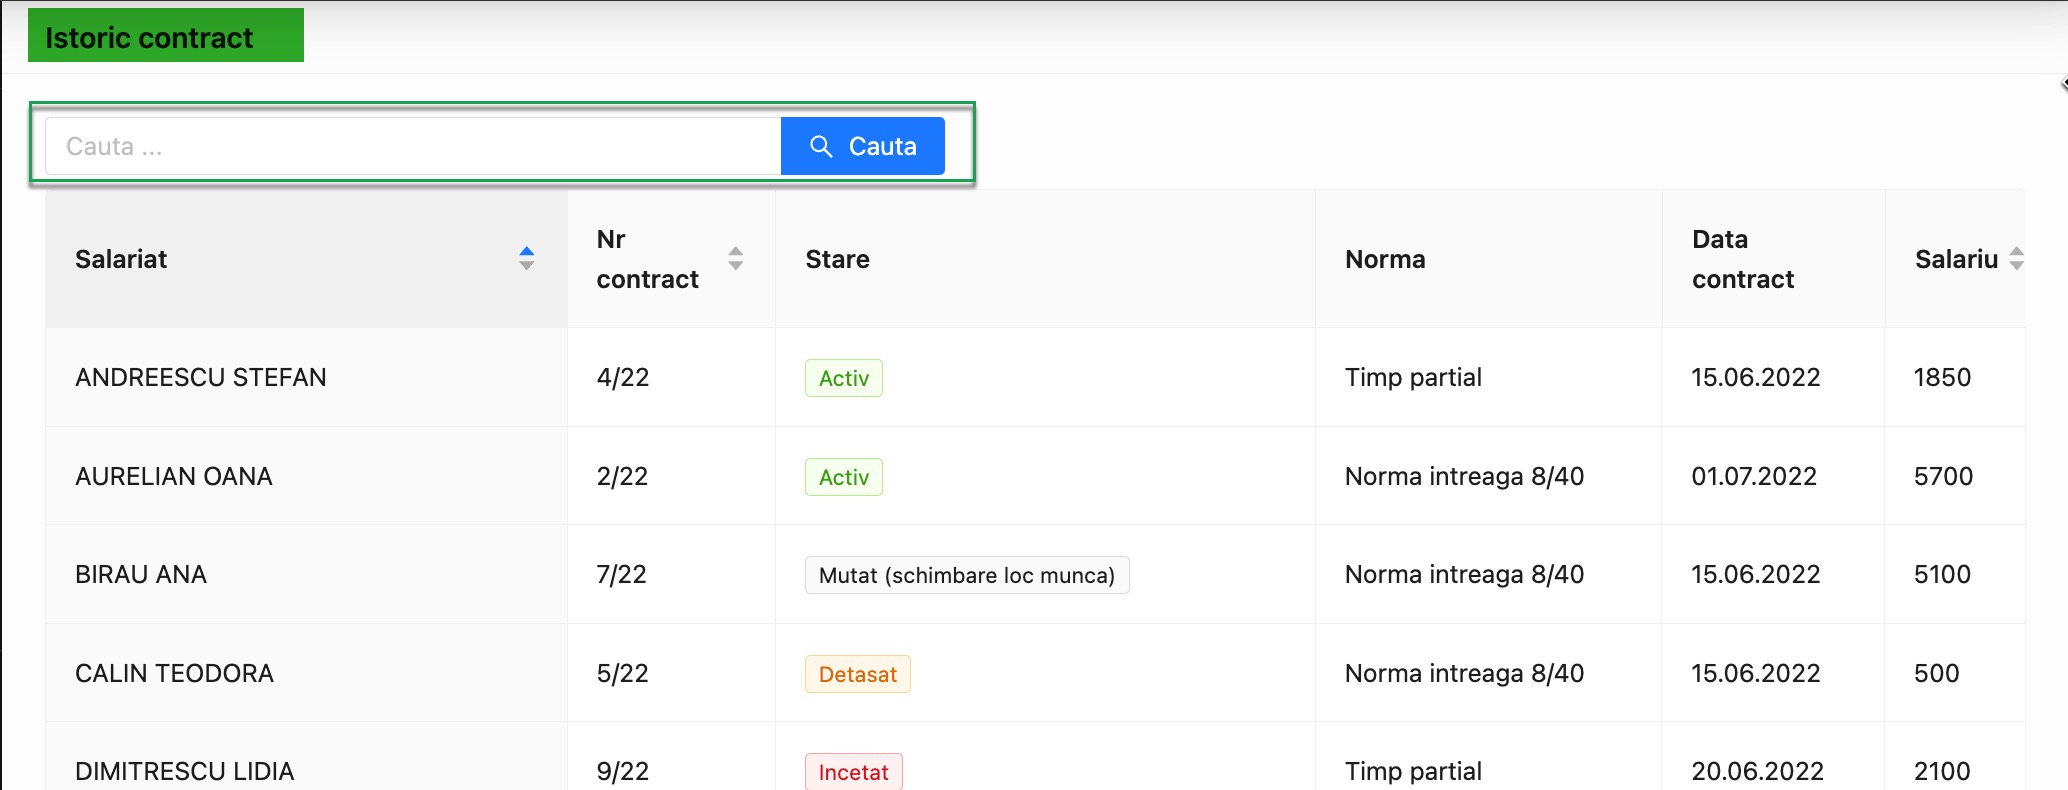Click the orange Detasat status tag
2068x790 pixels.
858,674
